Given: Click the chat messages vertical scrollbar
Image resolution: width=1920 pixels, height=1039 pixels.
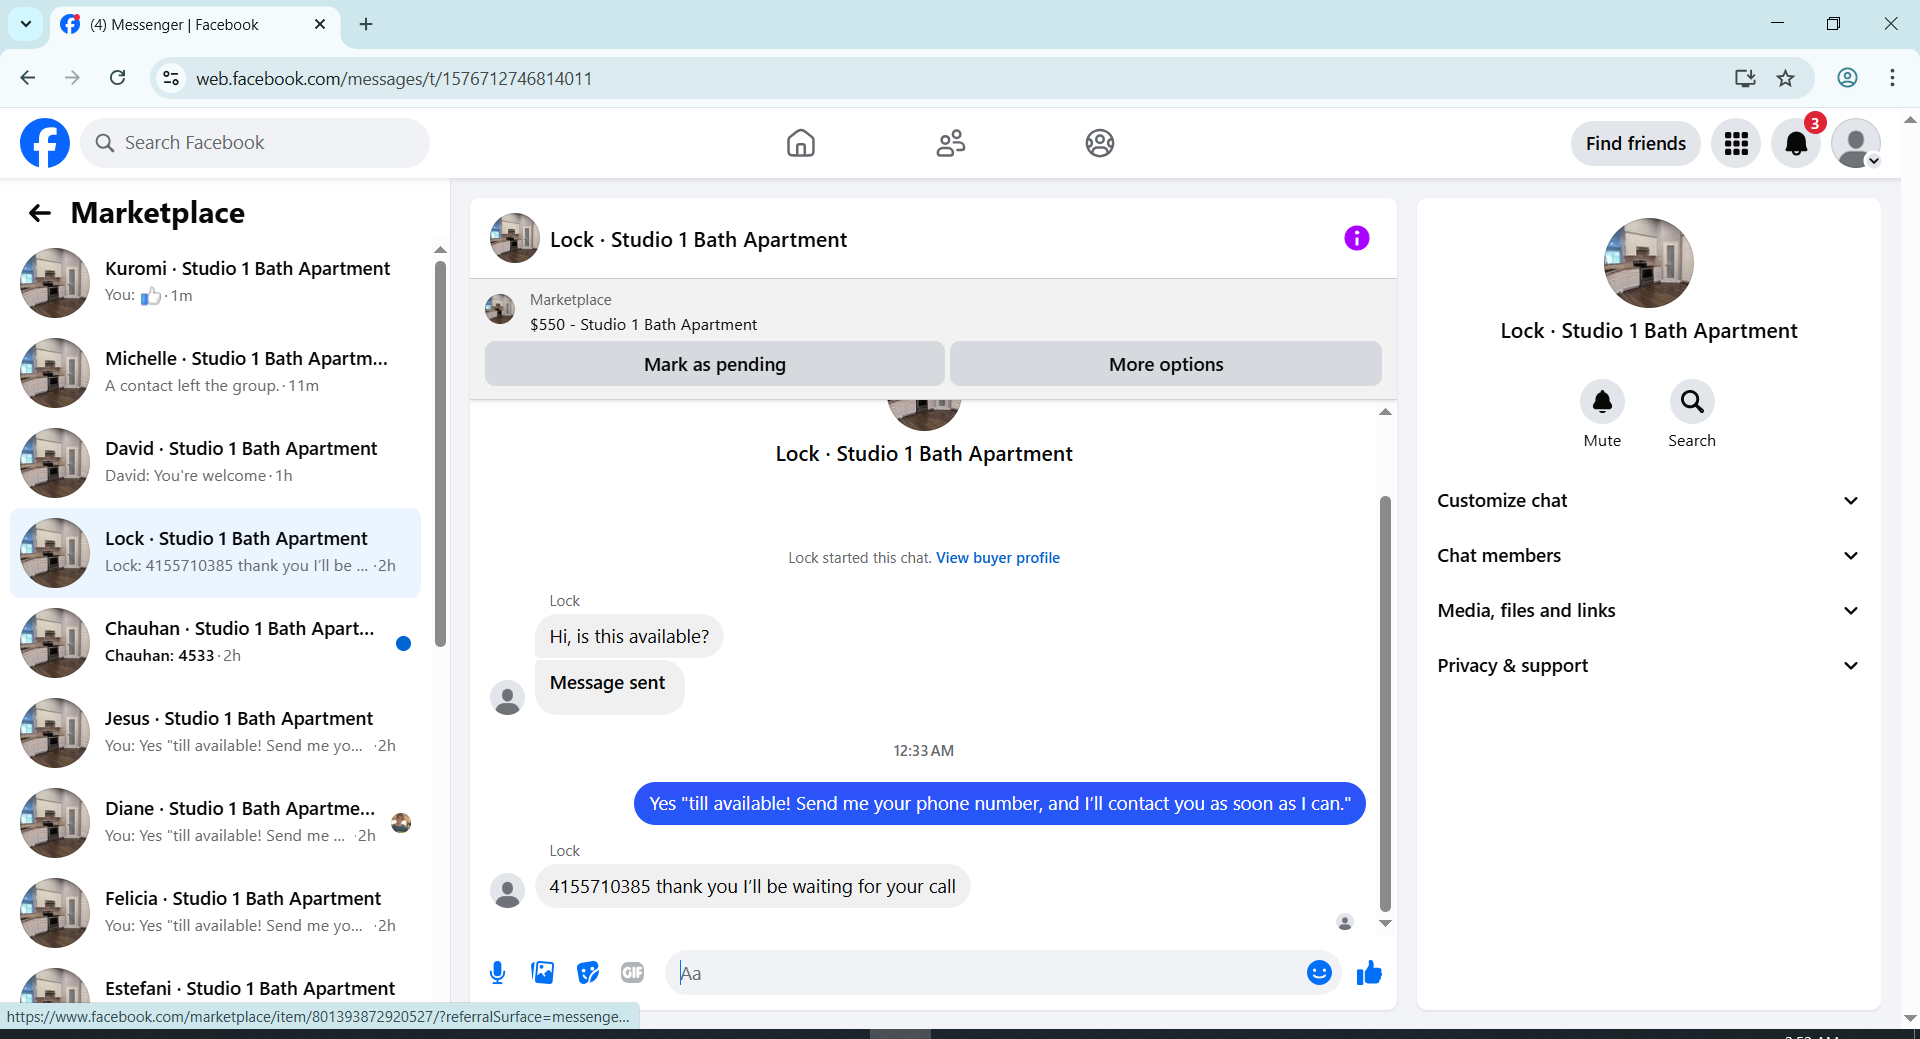Looking at the screenshot, I should click(x=1385, y=703).
